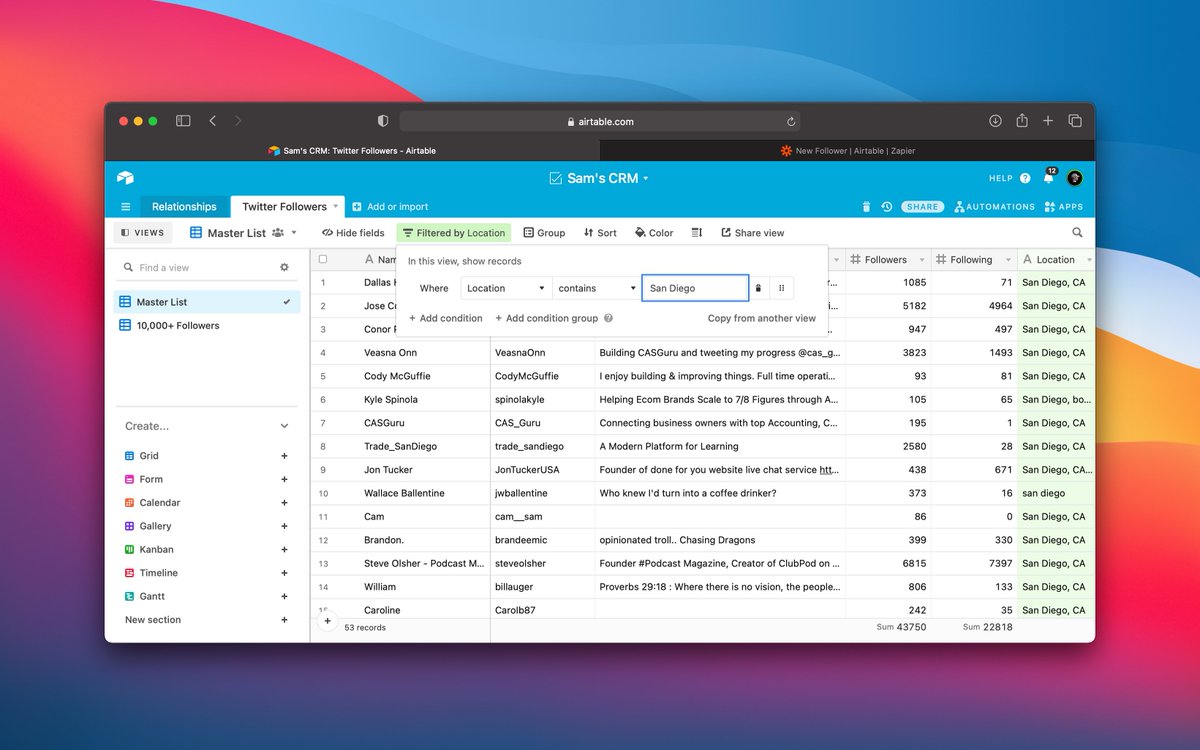Click plus next to Grid view

point(284,456)
